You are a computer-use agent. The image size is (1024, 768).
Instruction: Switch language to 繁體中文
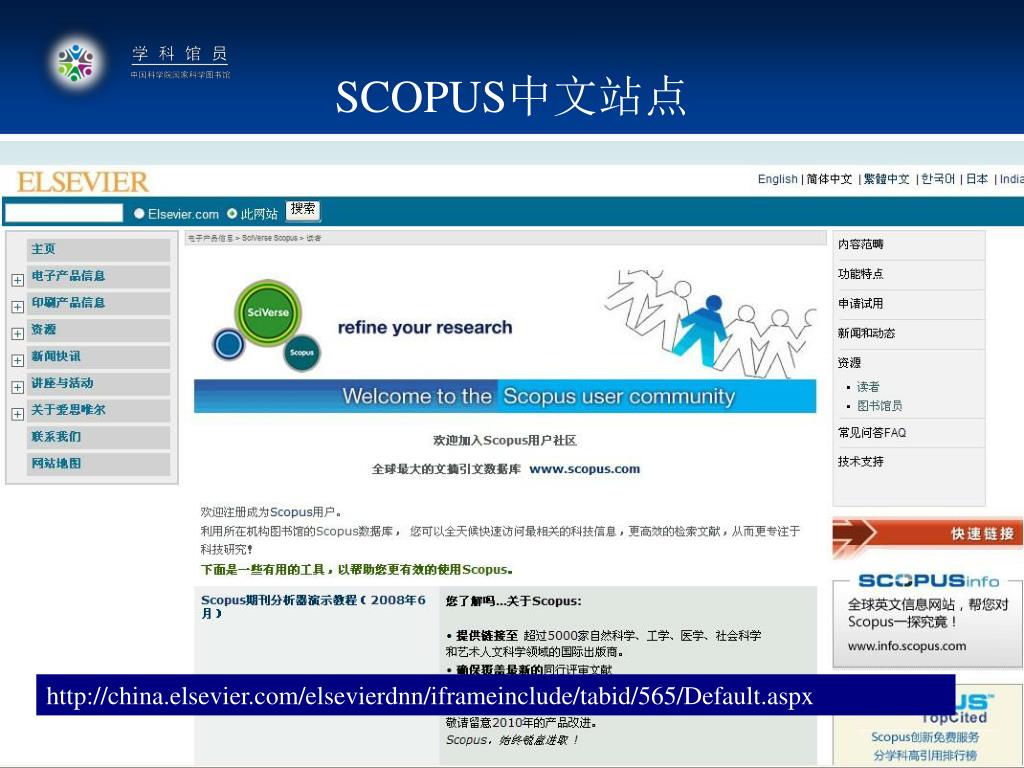[886, 179]
